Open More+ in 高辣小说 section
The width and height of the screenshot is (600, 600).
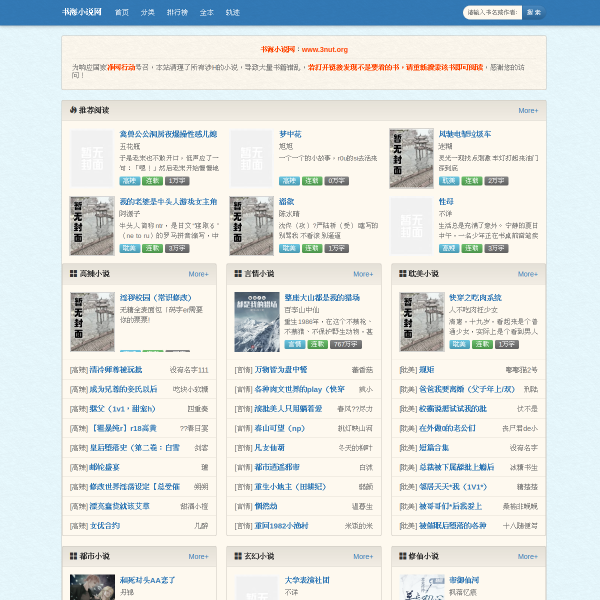[198, 274]
